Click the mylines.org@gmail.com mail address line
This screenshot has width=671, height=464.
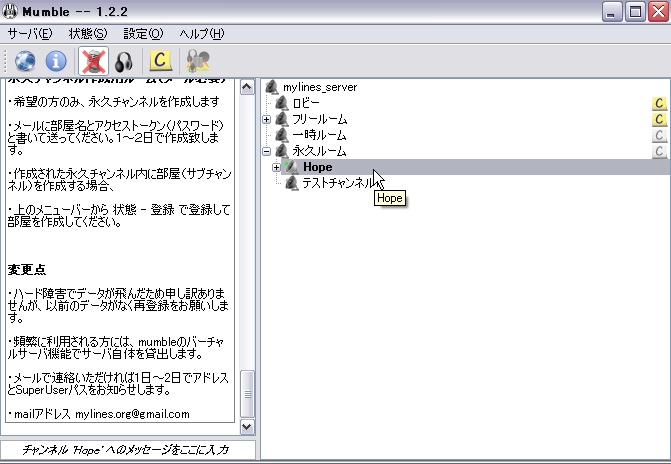click(98, 414)
